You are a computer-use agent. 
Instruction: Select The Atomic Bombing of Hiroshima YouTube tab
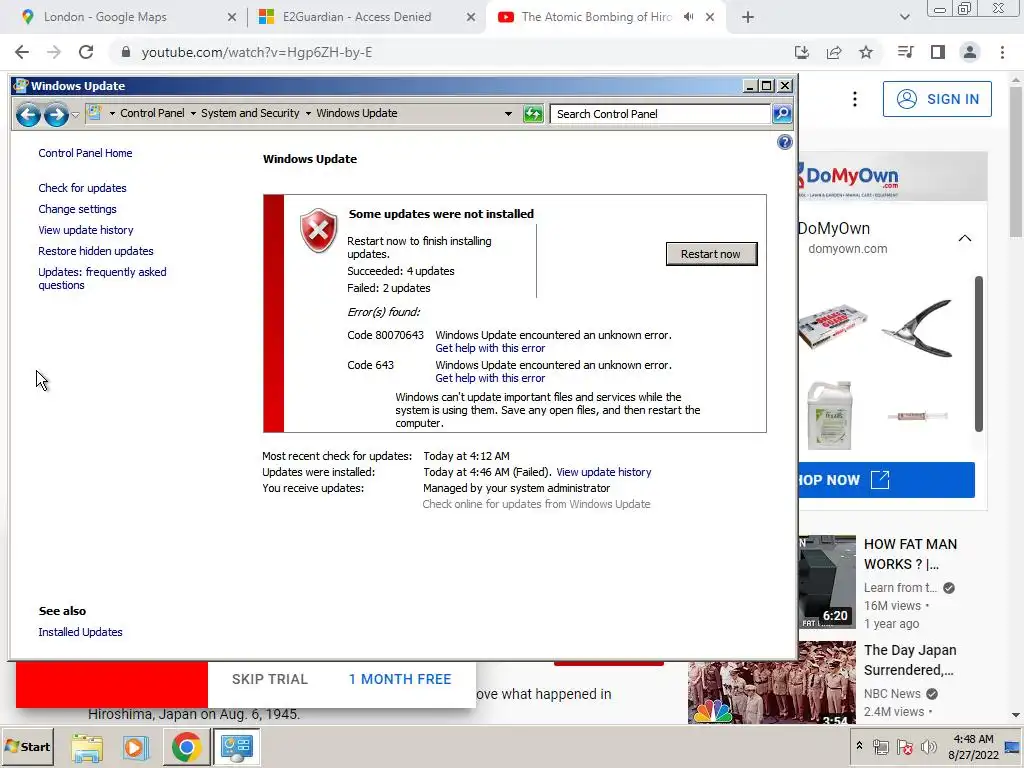pos(596,17)
